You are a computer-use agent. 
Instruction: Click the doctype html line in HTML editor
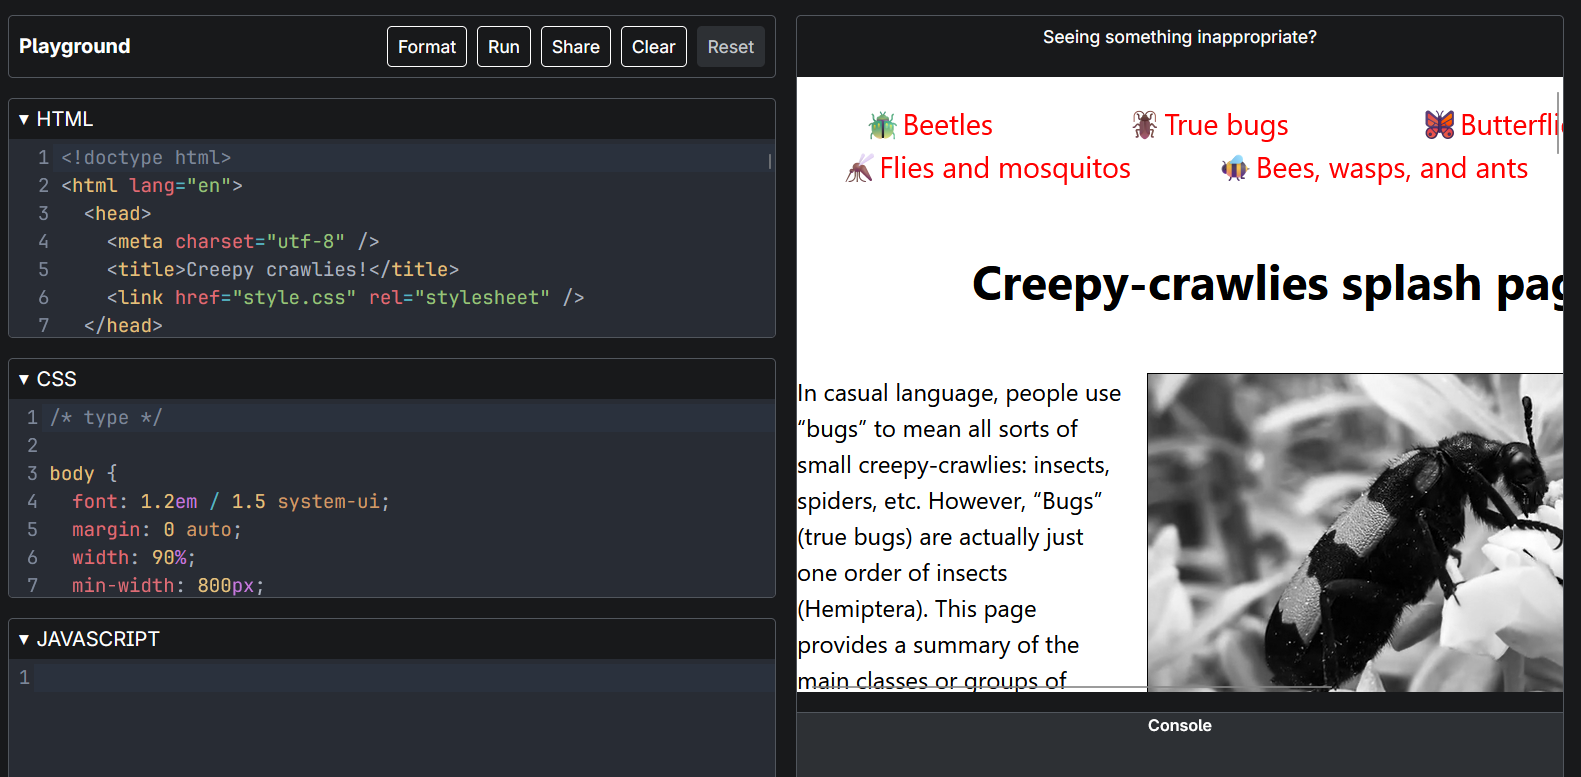coord(146,157)
